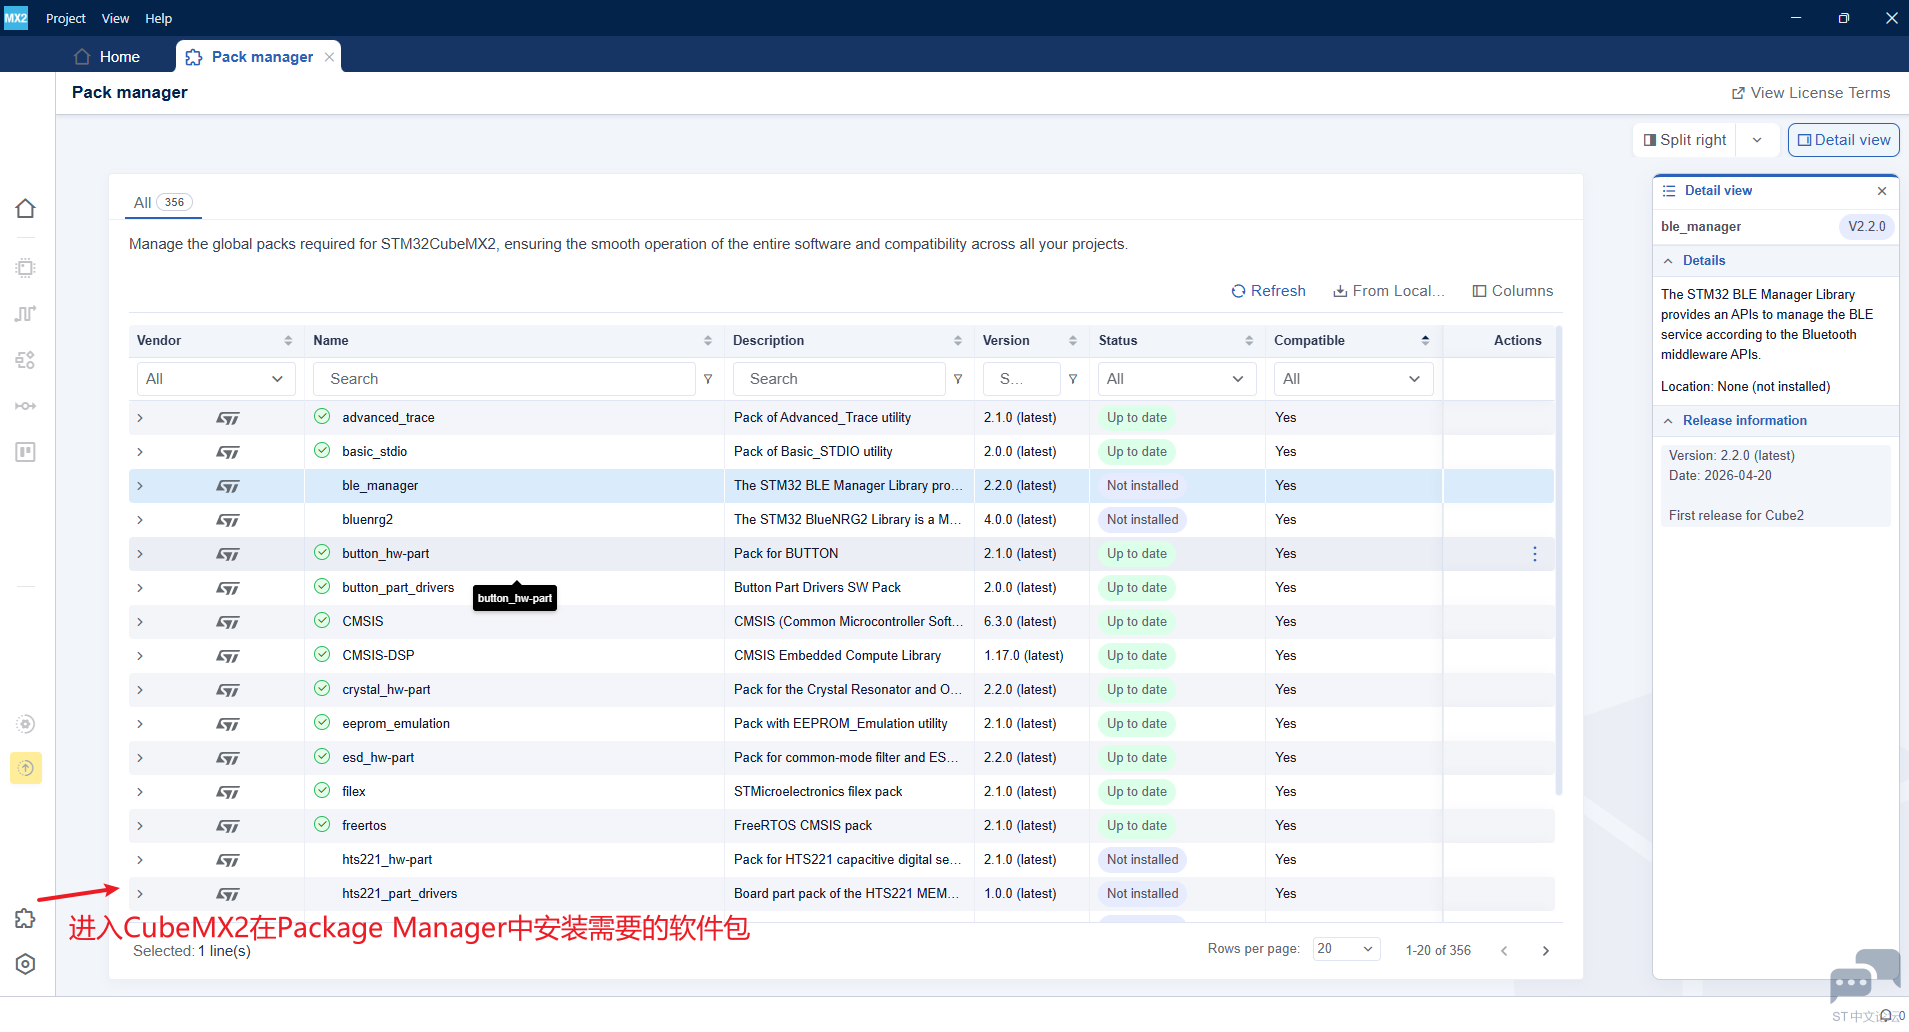Open the Columns chooser
The image size is (1909, 1032).
[1512, 291]
